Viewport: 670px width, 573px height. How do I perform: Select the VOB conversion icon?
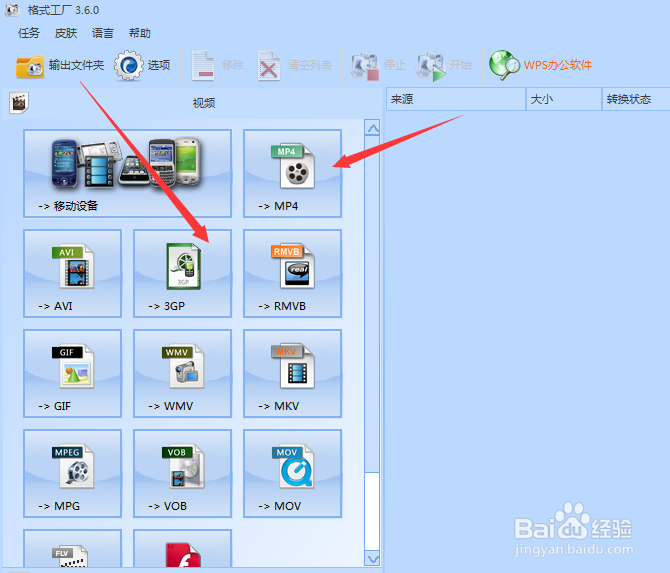182,473
